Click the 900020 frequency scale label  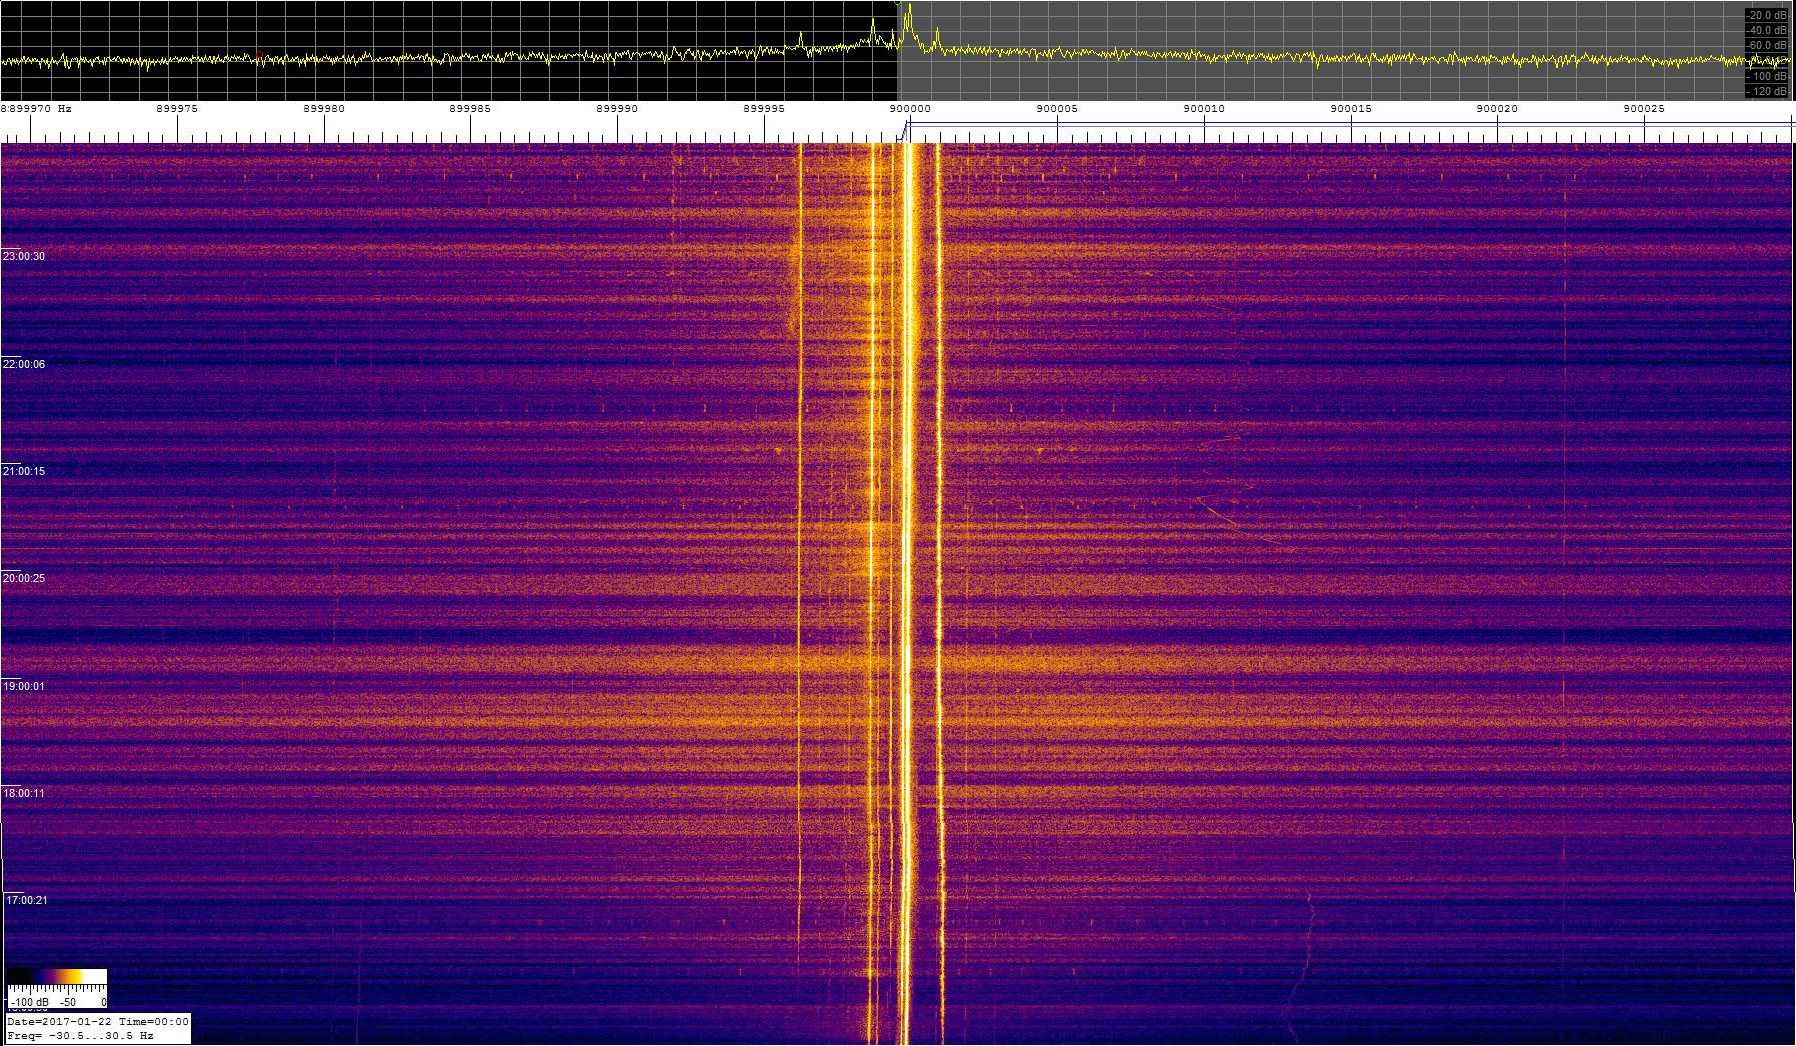pyautogui.click(x=1497, y=108)
